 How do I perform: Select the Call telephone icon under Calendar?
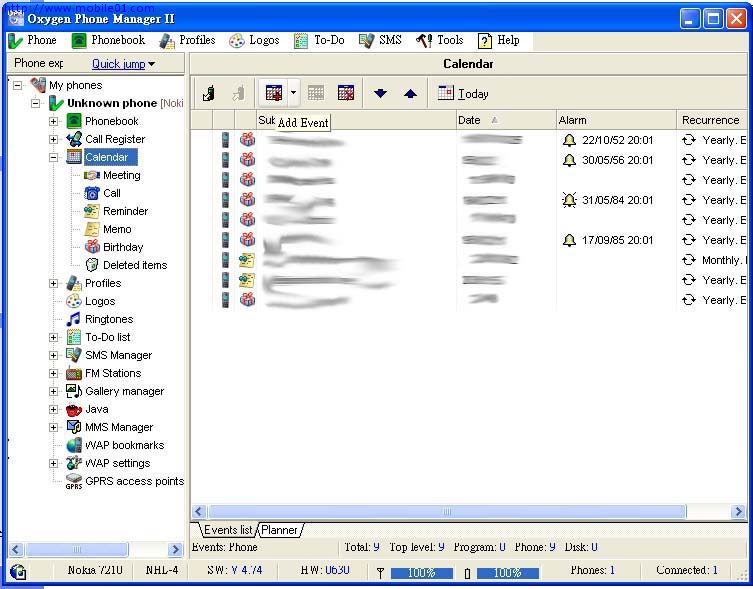[92, 193]
